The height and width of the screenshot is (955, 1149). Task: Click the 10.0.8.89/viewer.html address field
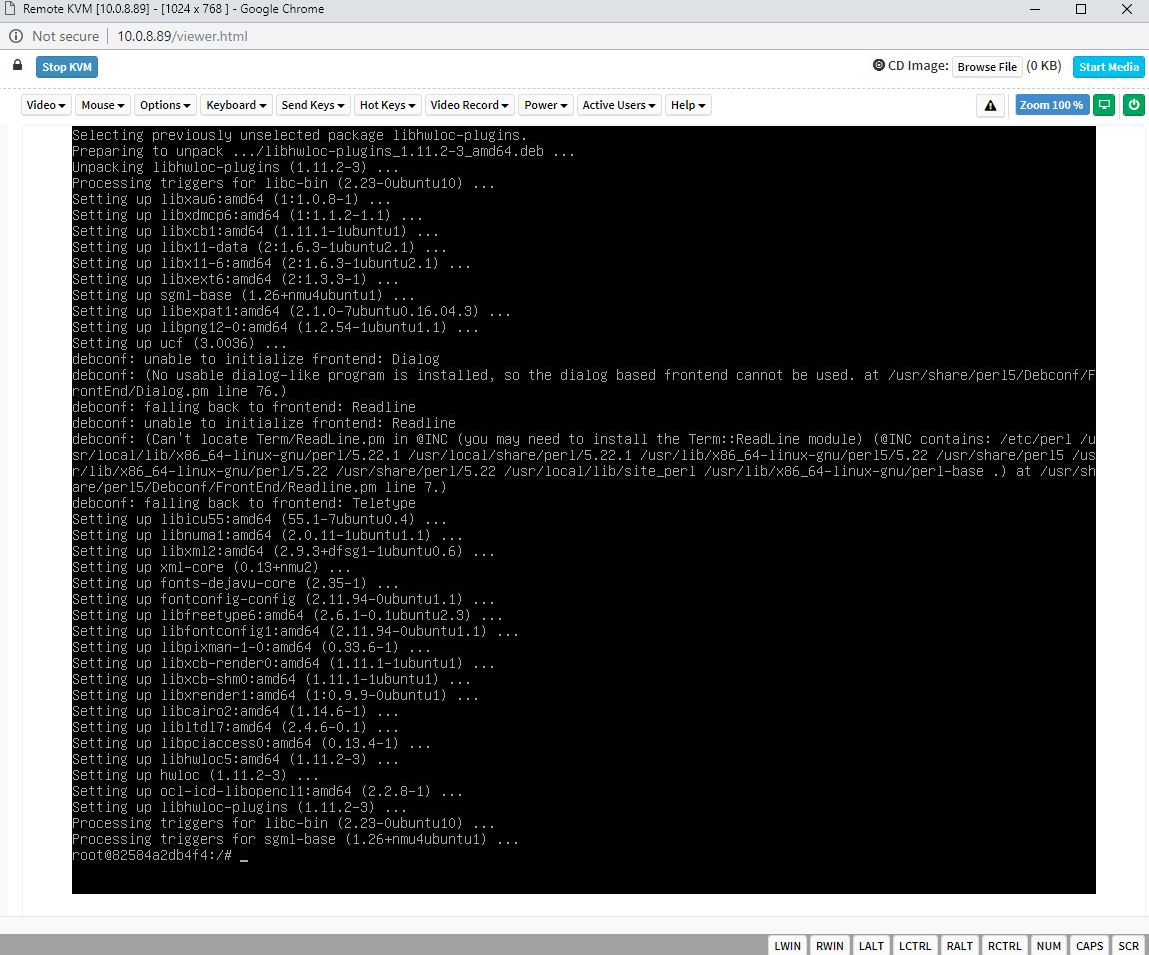[182, 36]
